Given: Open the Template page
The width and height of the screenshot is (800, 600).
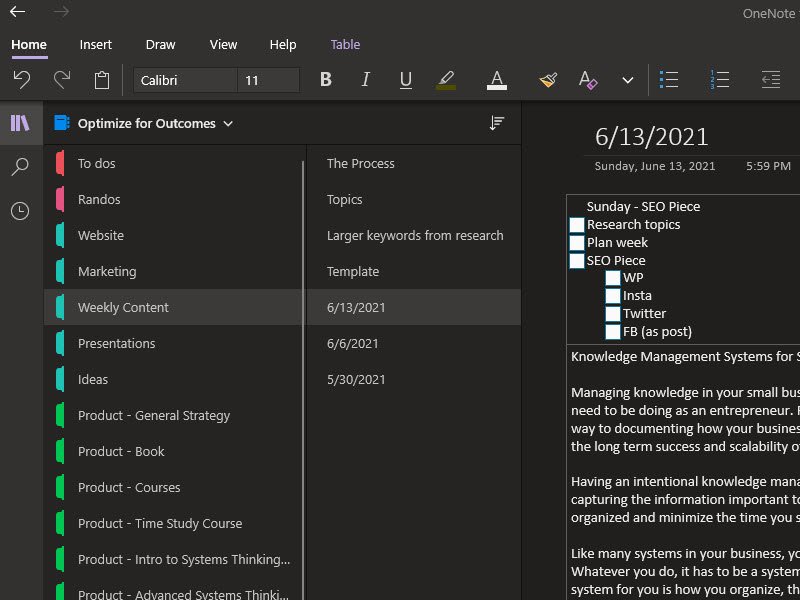Looking at the screenshot, I should click(414, 271).
